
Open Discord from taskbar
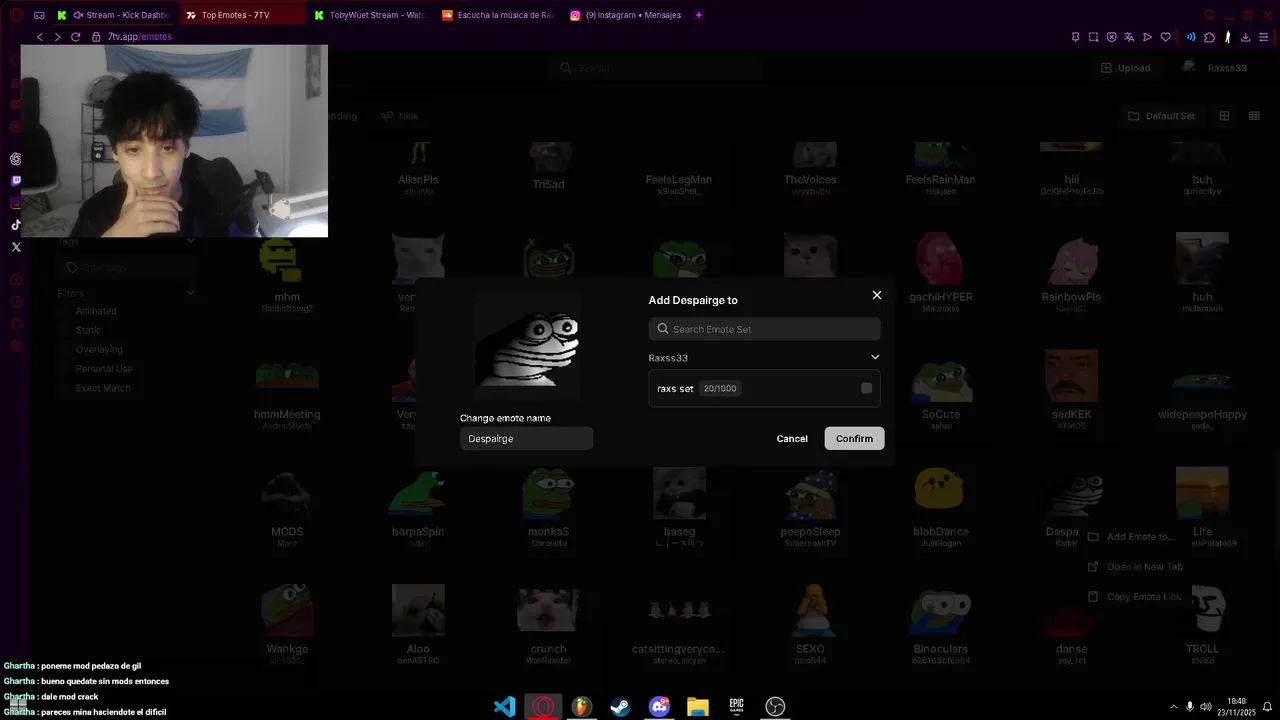[659, 707]
